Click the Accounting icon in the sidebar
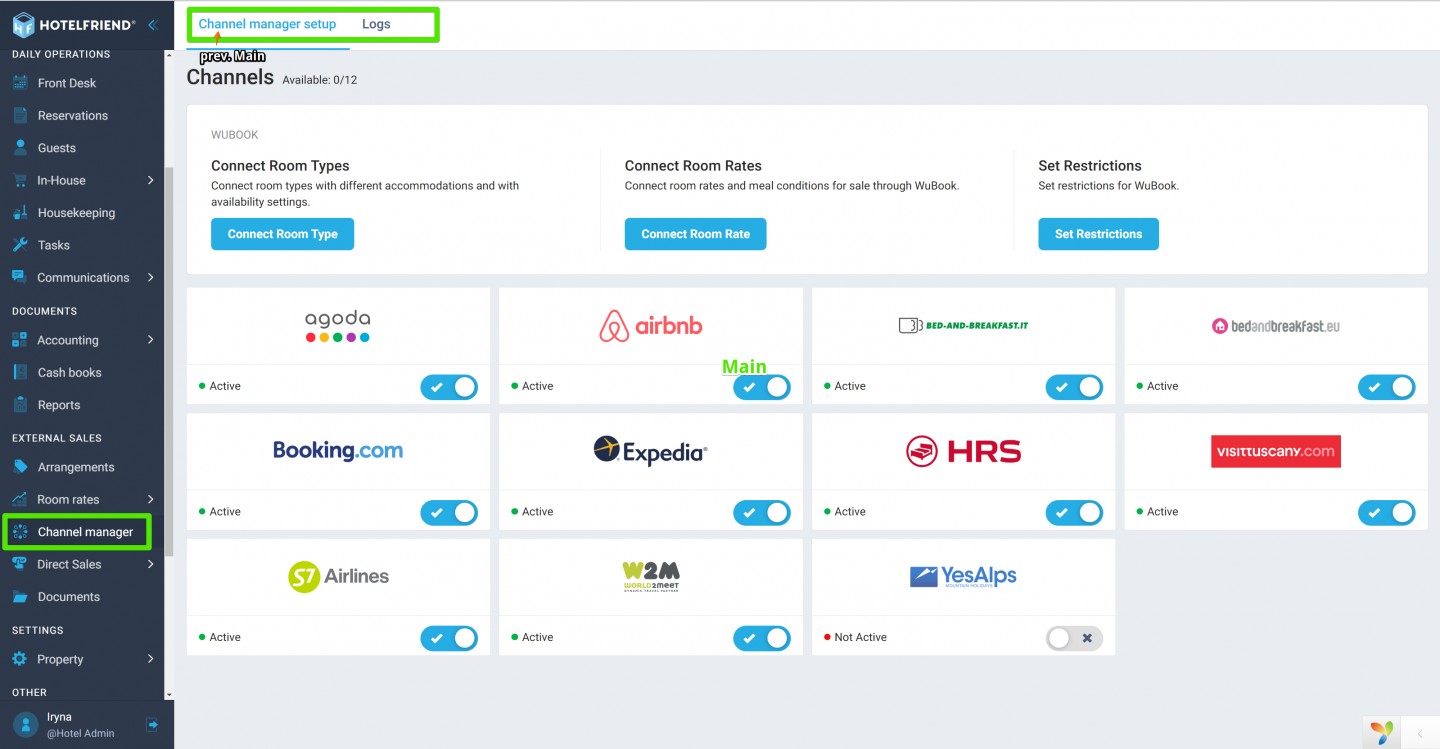This screenshot has width=1440, height=749. tap(20, 340)
